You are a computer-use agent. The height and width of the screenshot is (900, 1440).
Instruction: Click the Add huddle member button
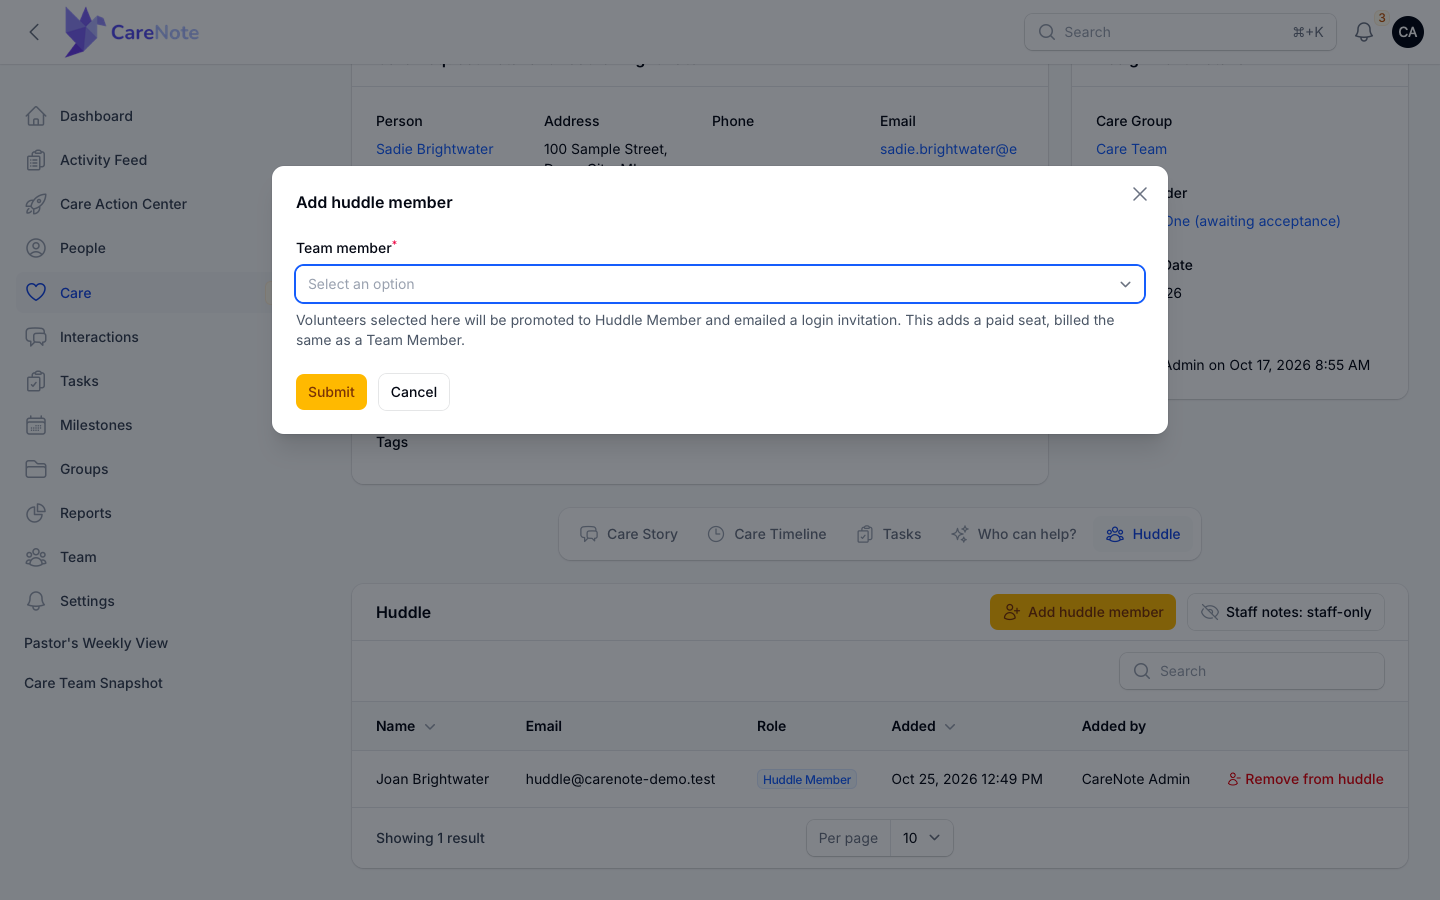(1083, 612)
